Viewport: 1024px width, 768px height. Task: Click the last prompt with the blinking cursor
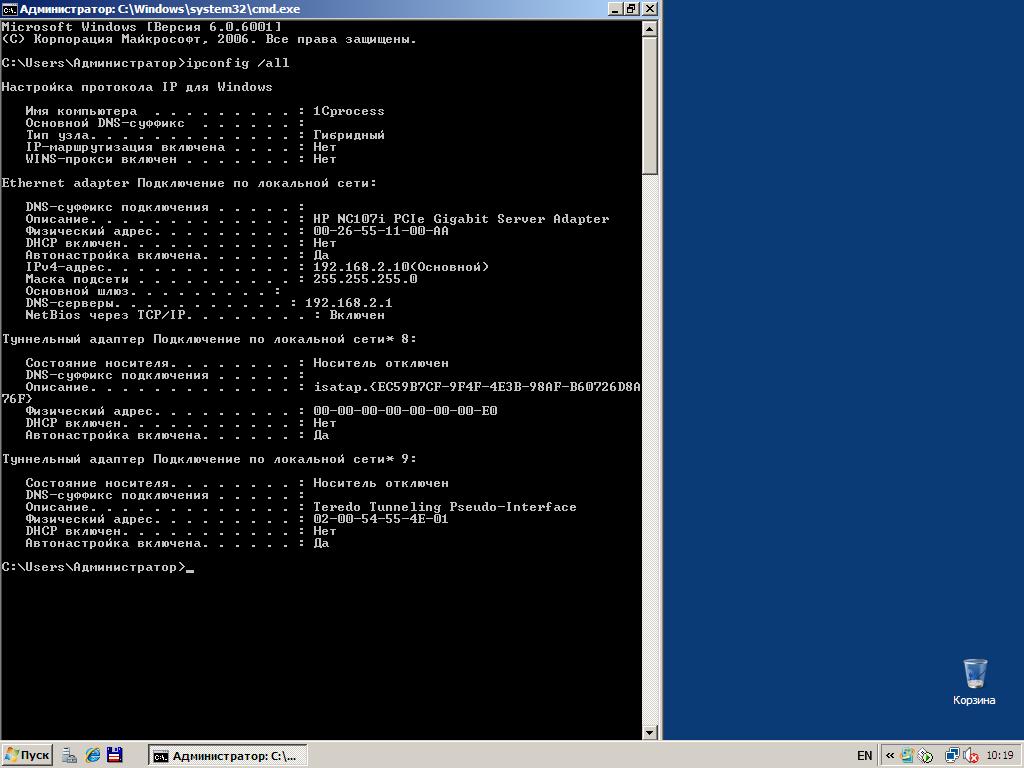(98, 568)
